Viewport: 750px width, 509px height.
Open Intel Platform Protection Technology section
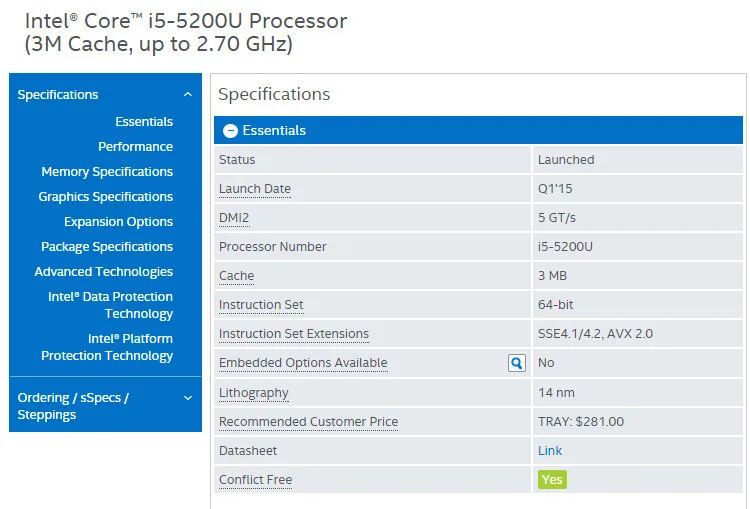tap(107, 347)
